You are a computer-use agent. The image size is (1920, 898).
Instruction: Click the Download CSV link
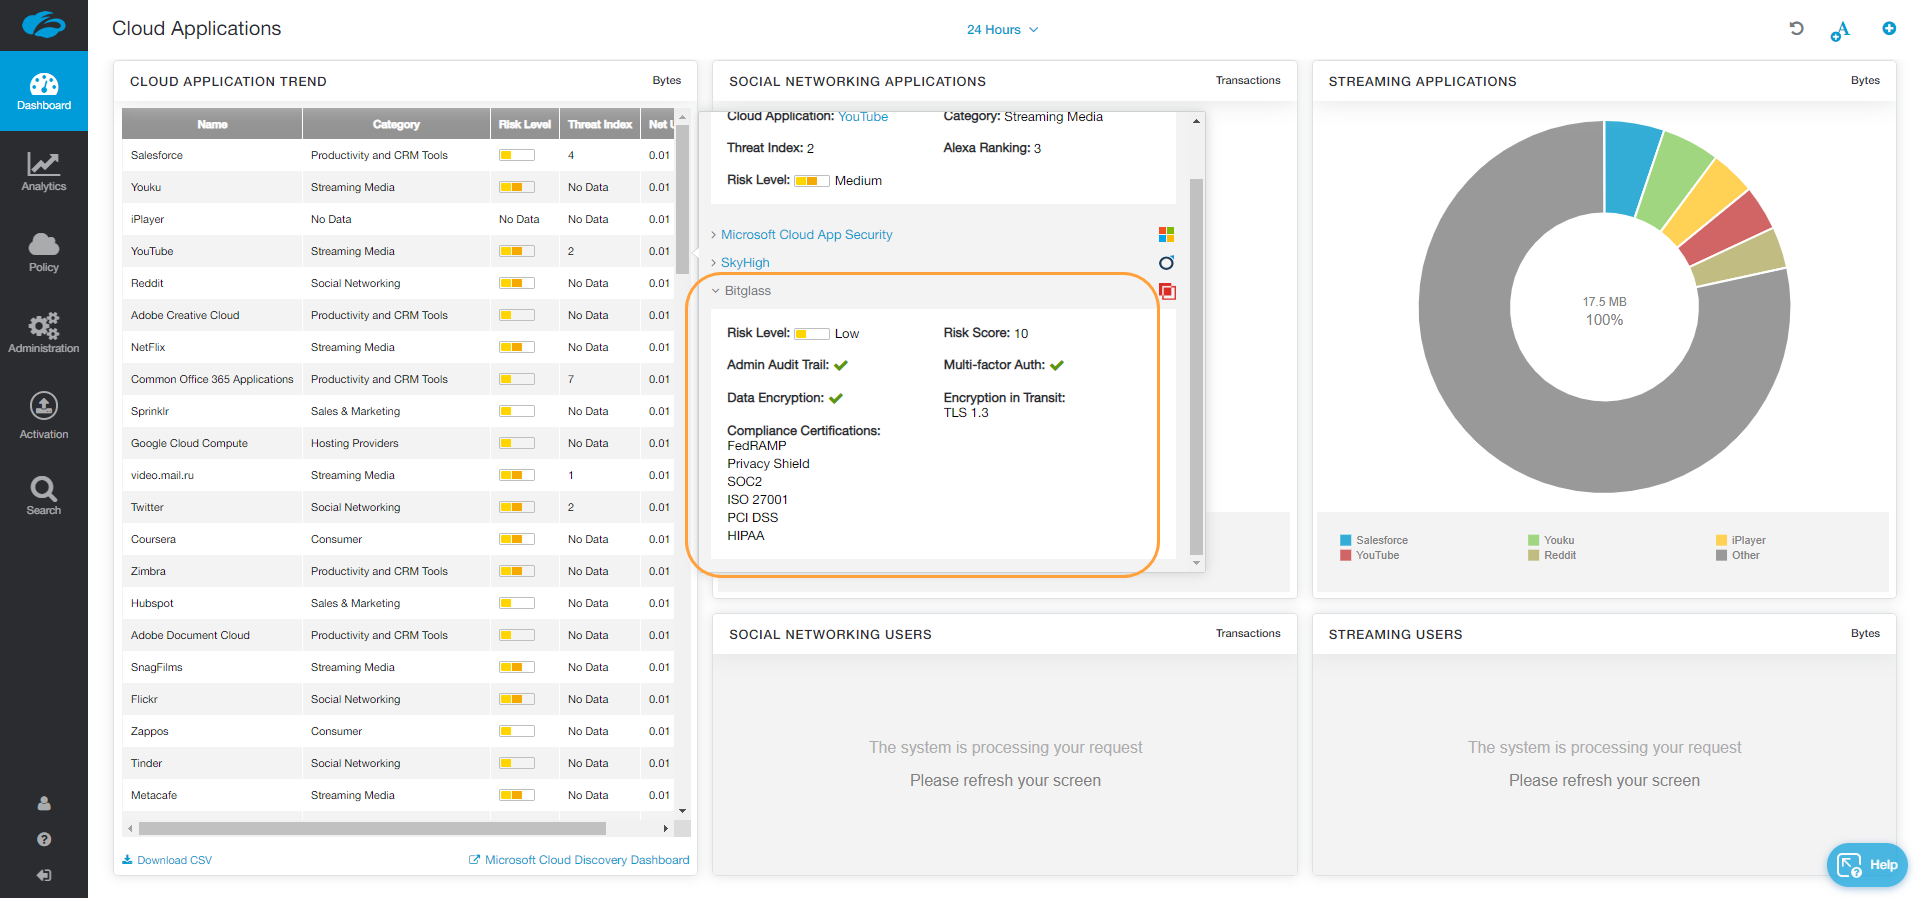(x=167, y=860)
